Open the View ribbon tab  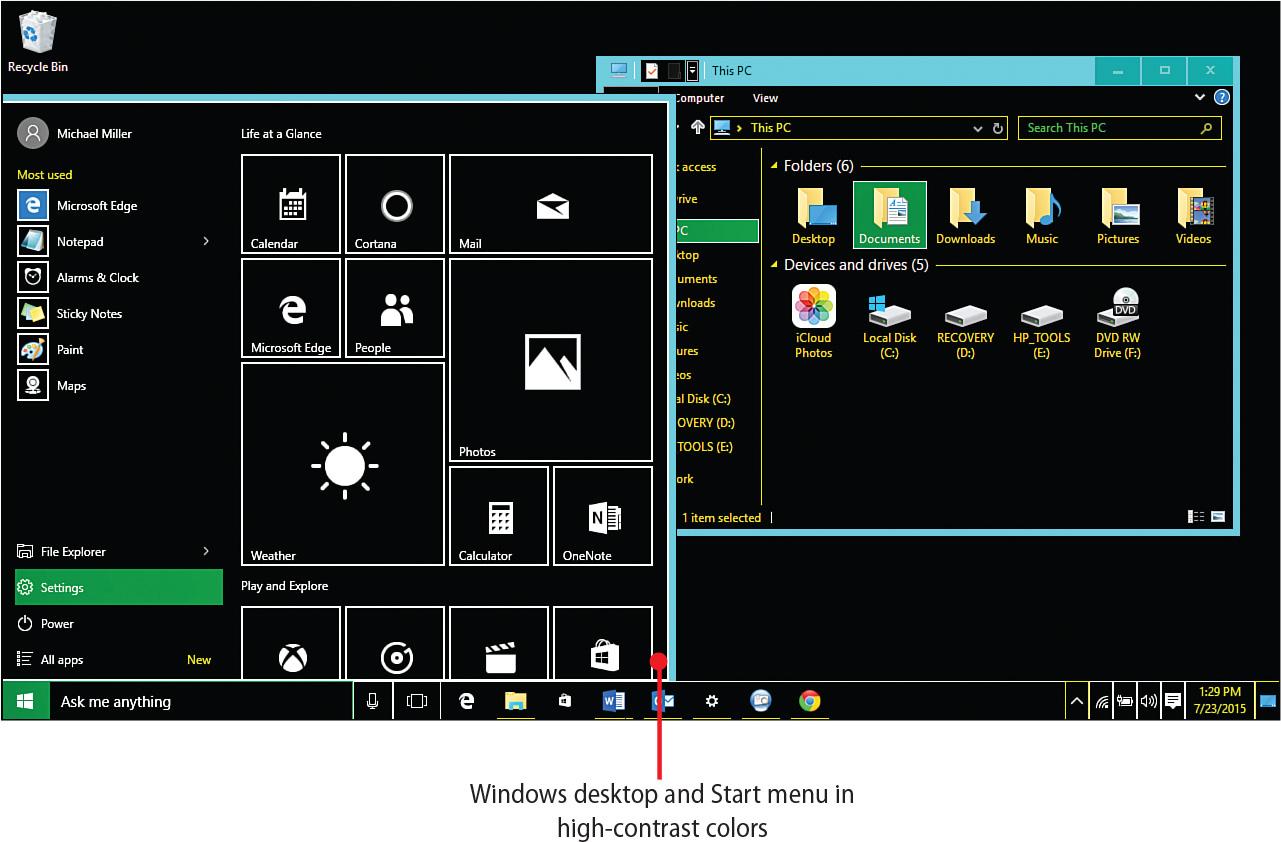(765, 98)
